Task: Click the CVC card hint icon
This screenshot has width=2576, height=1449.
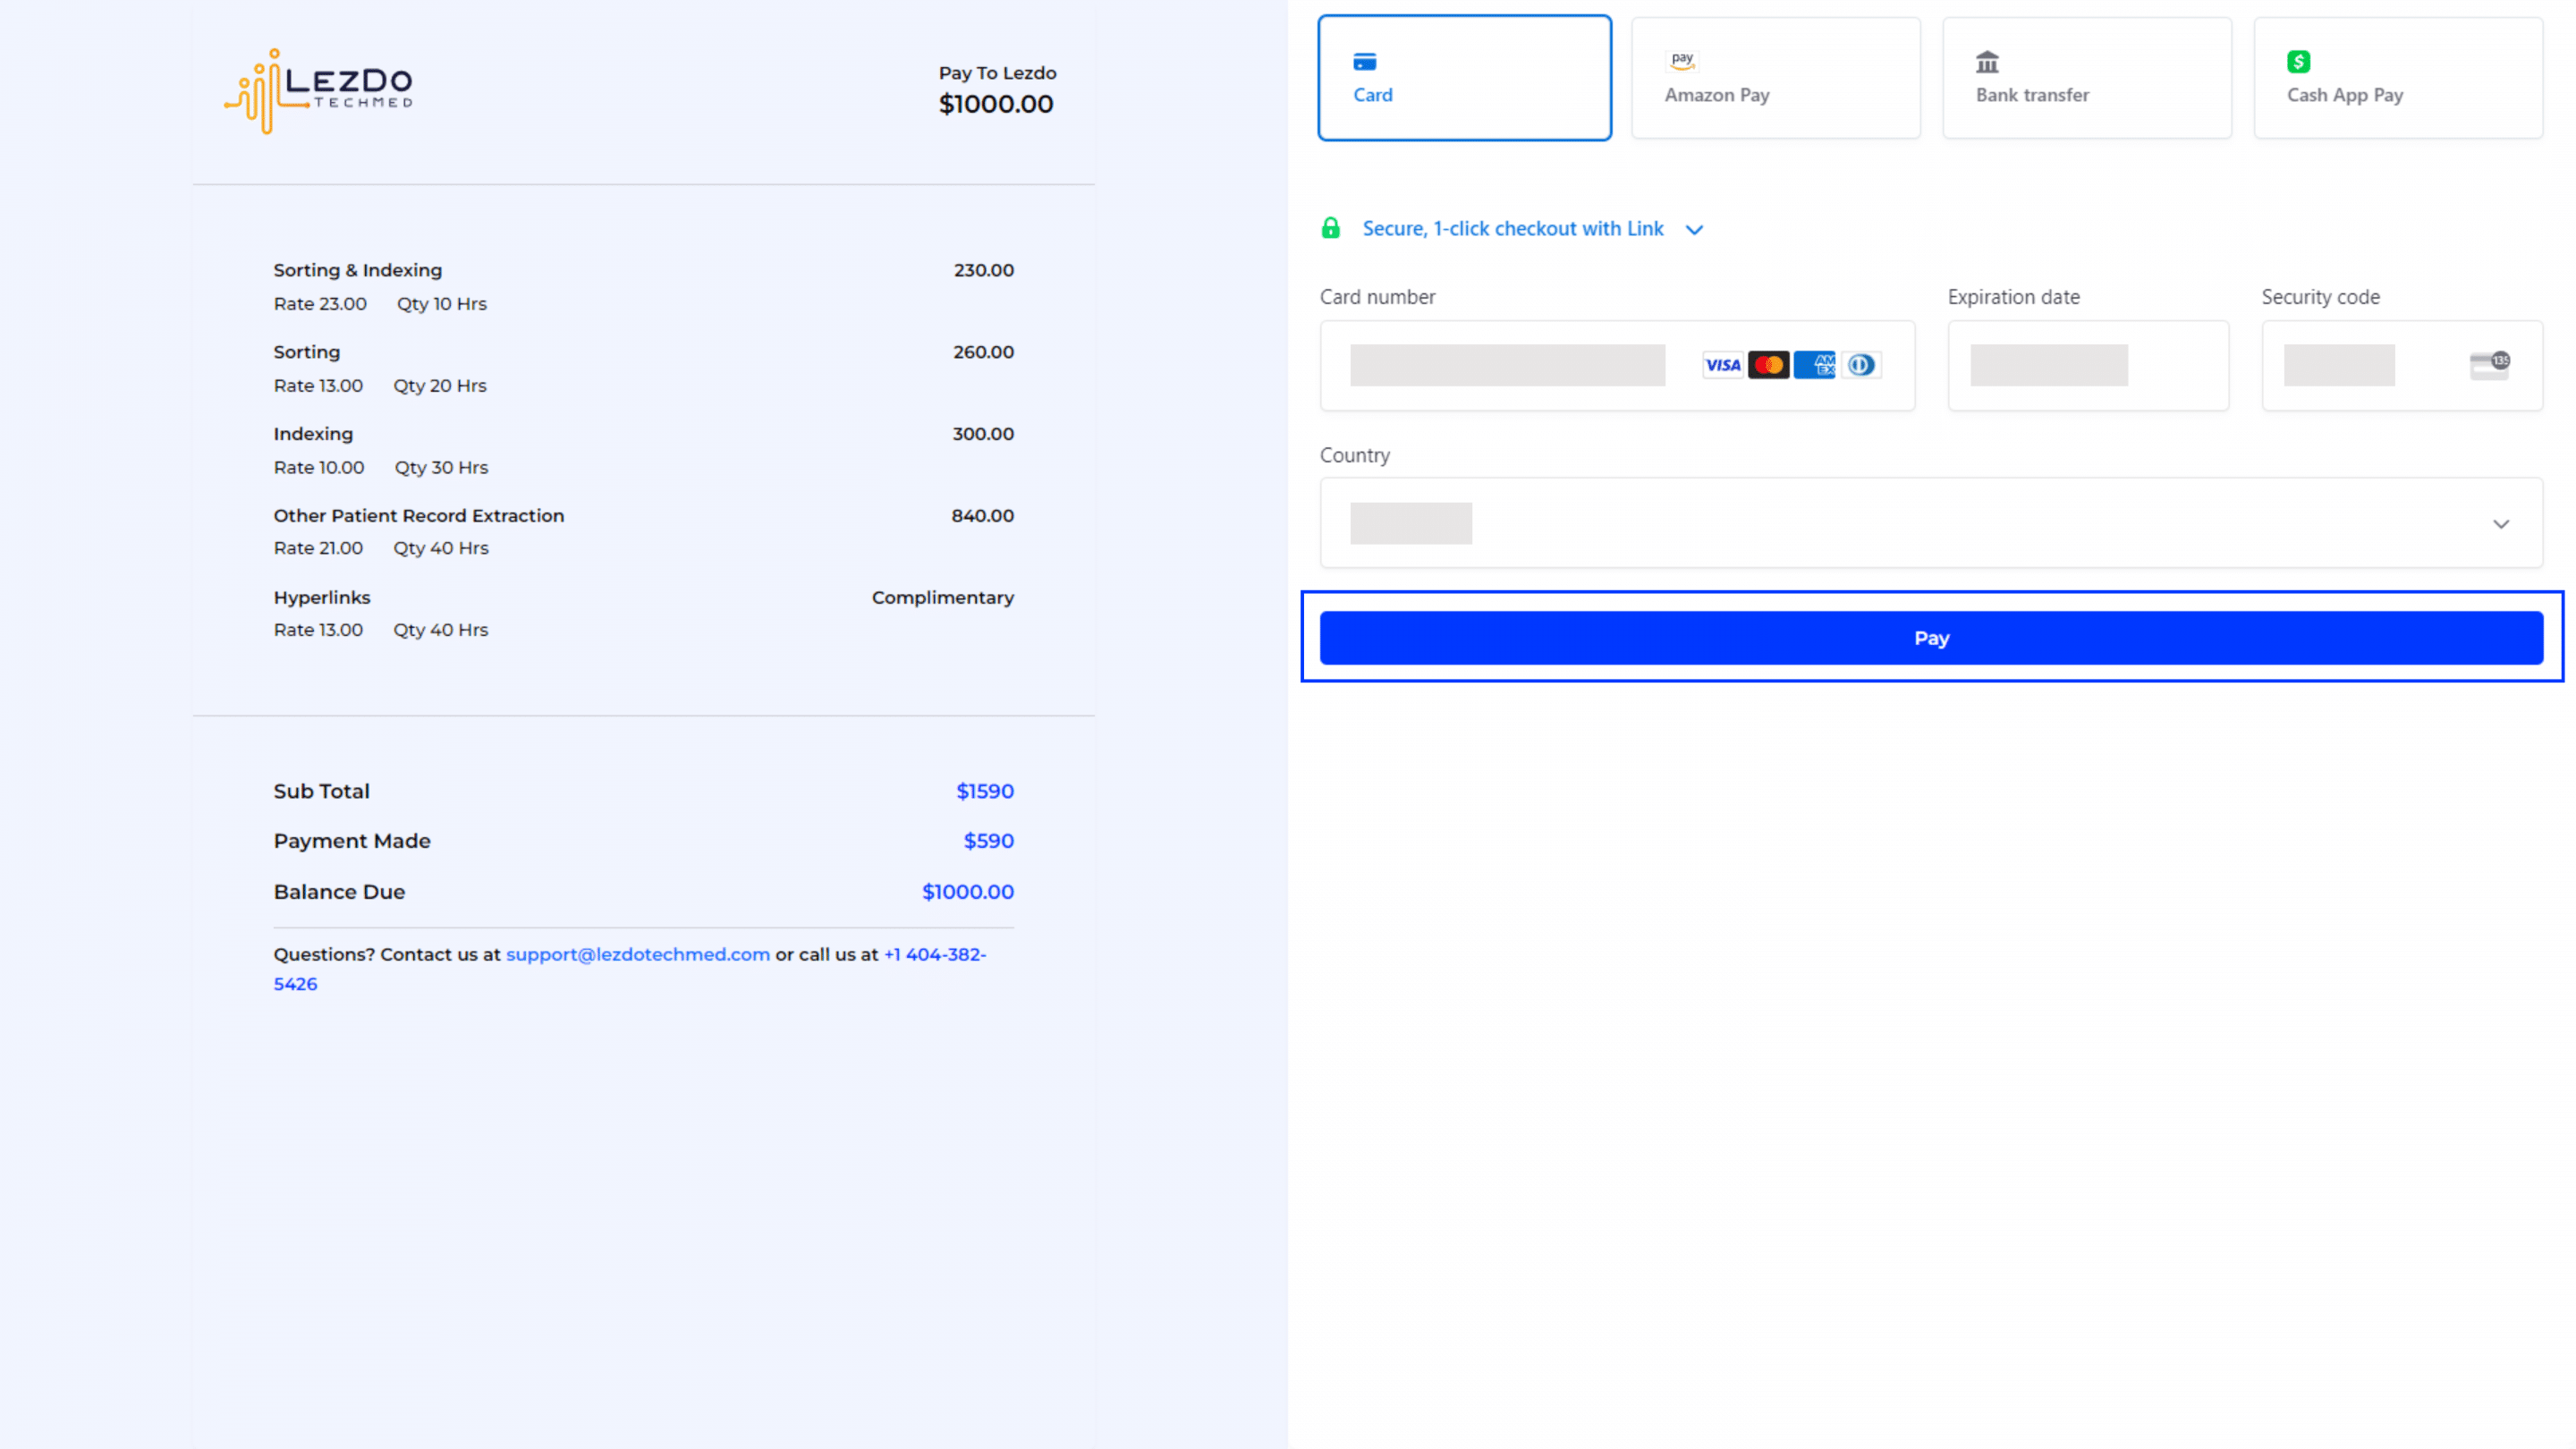Action: 2489,365
